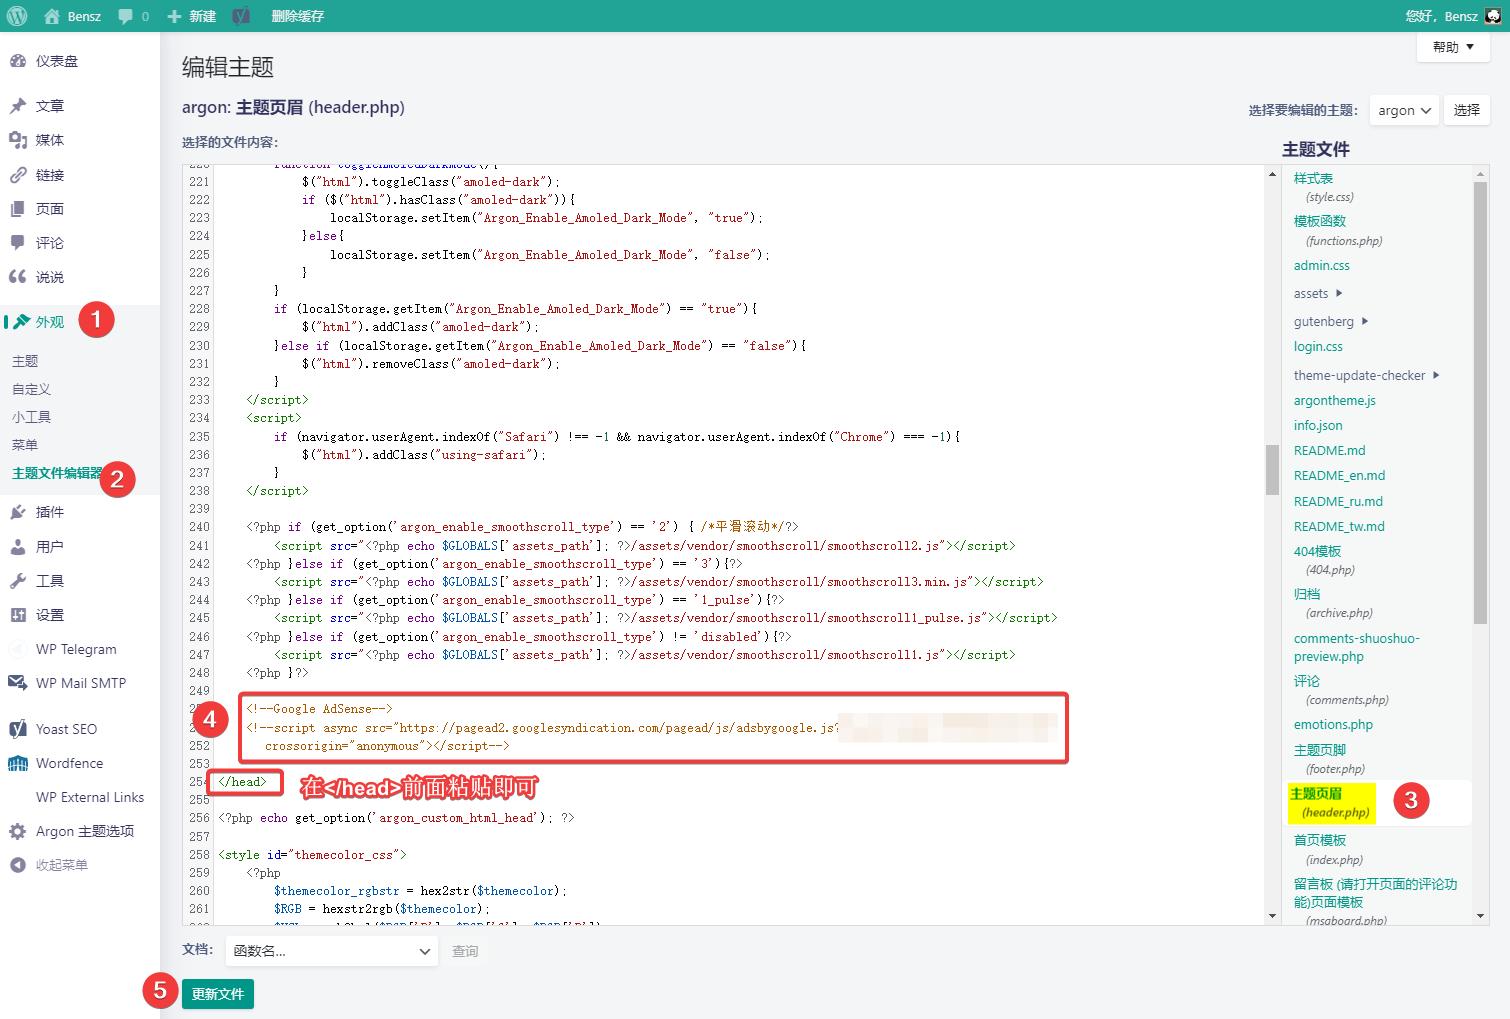Collapse the menu via 收起菜单 arrow icon
Image resolution: width=1510 pixels, height=1019 pixels.
point(18,865)
